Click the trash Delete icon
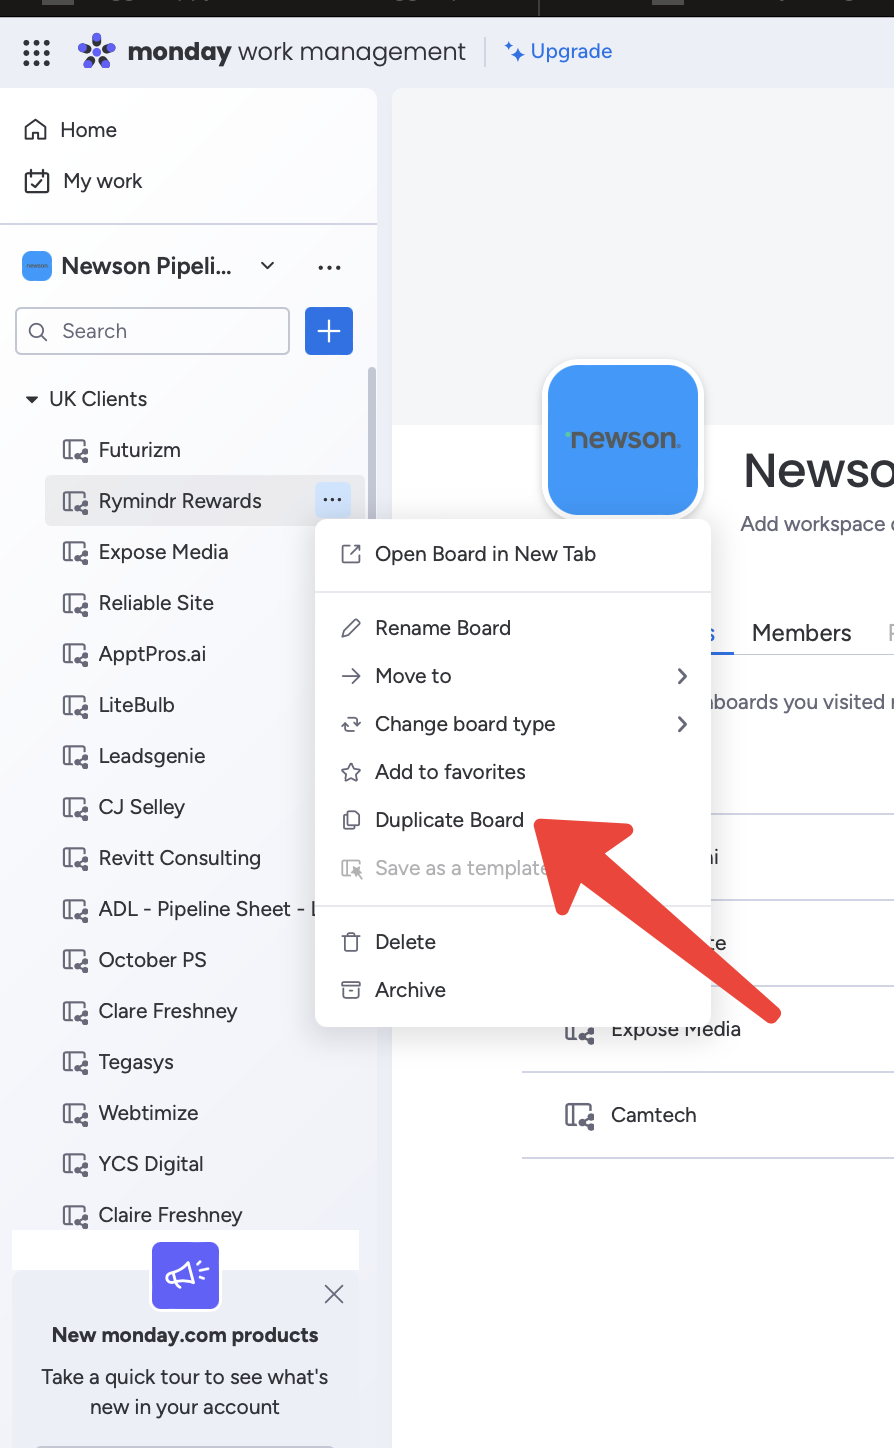This screenshot has height=1448, width=894. (351, 942)
